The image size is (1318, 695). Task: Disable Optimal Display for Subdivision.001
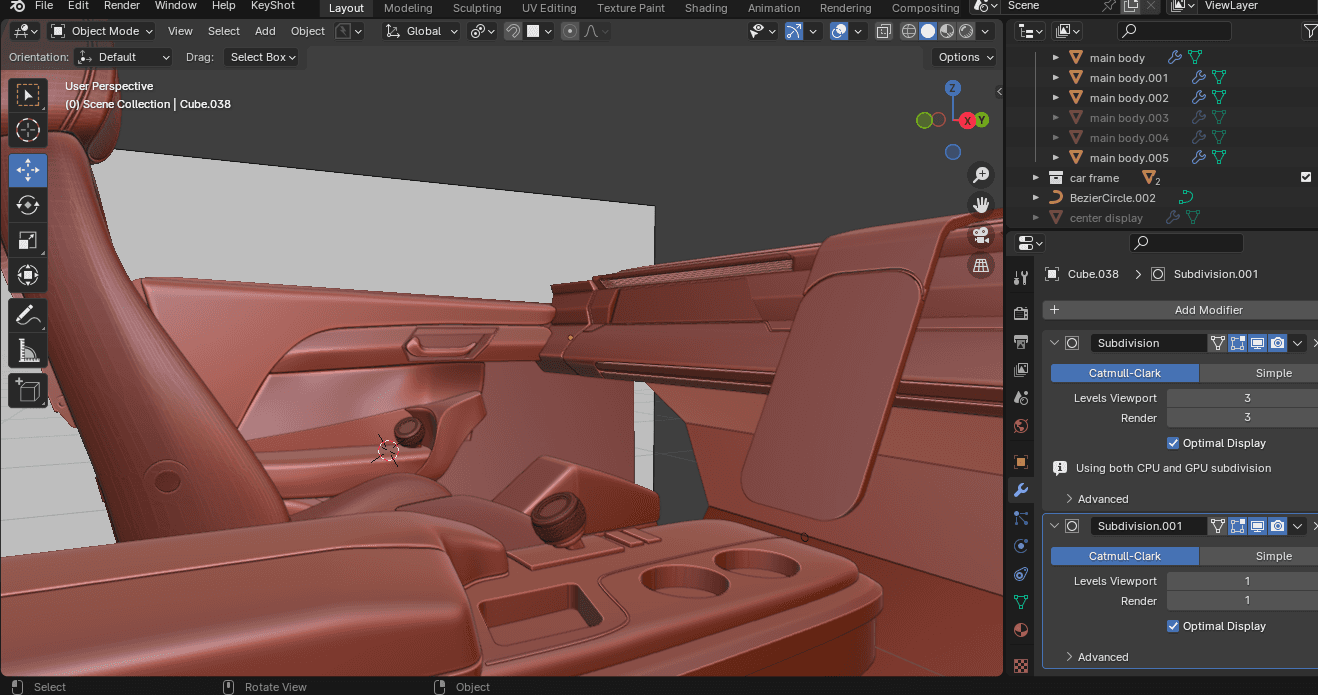click(1173, 626)
